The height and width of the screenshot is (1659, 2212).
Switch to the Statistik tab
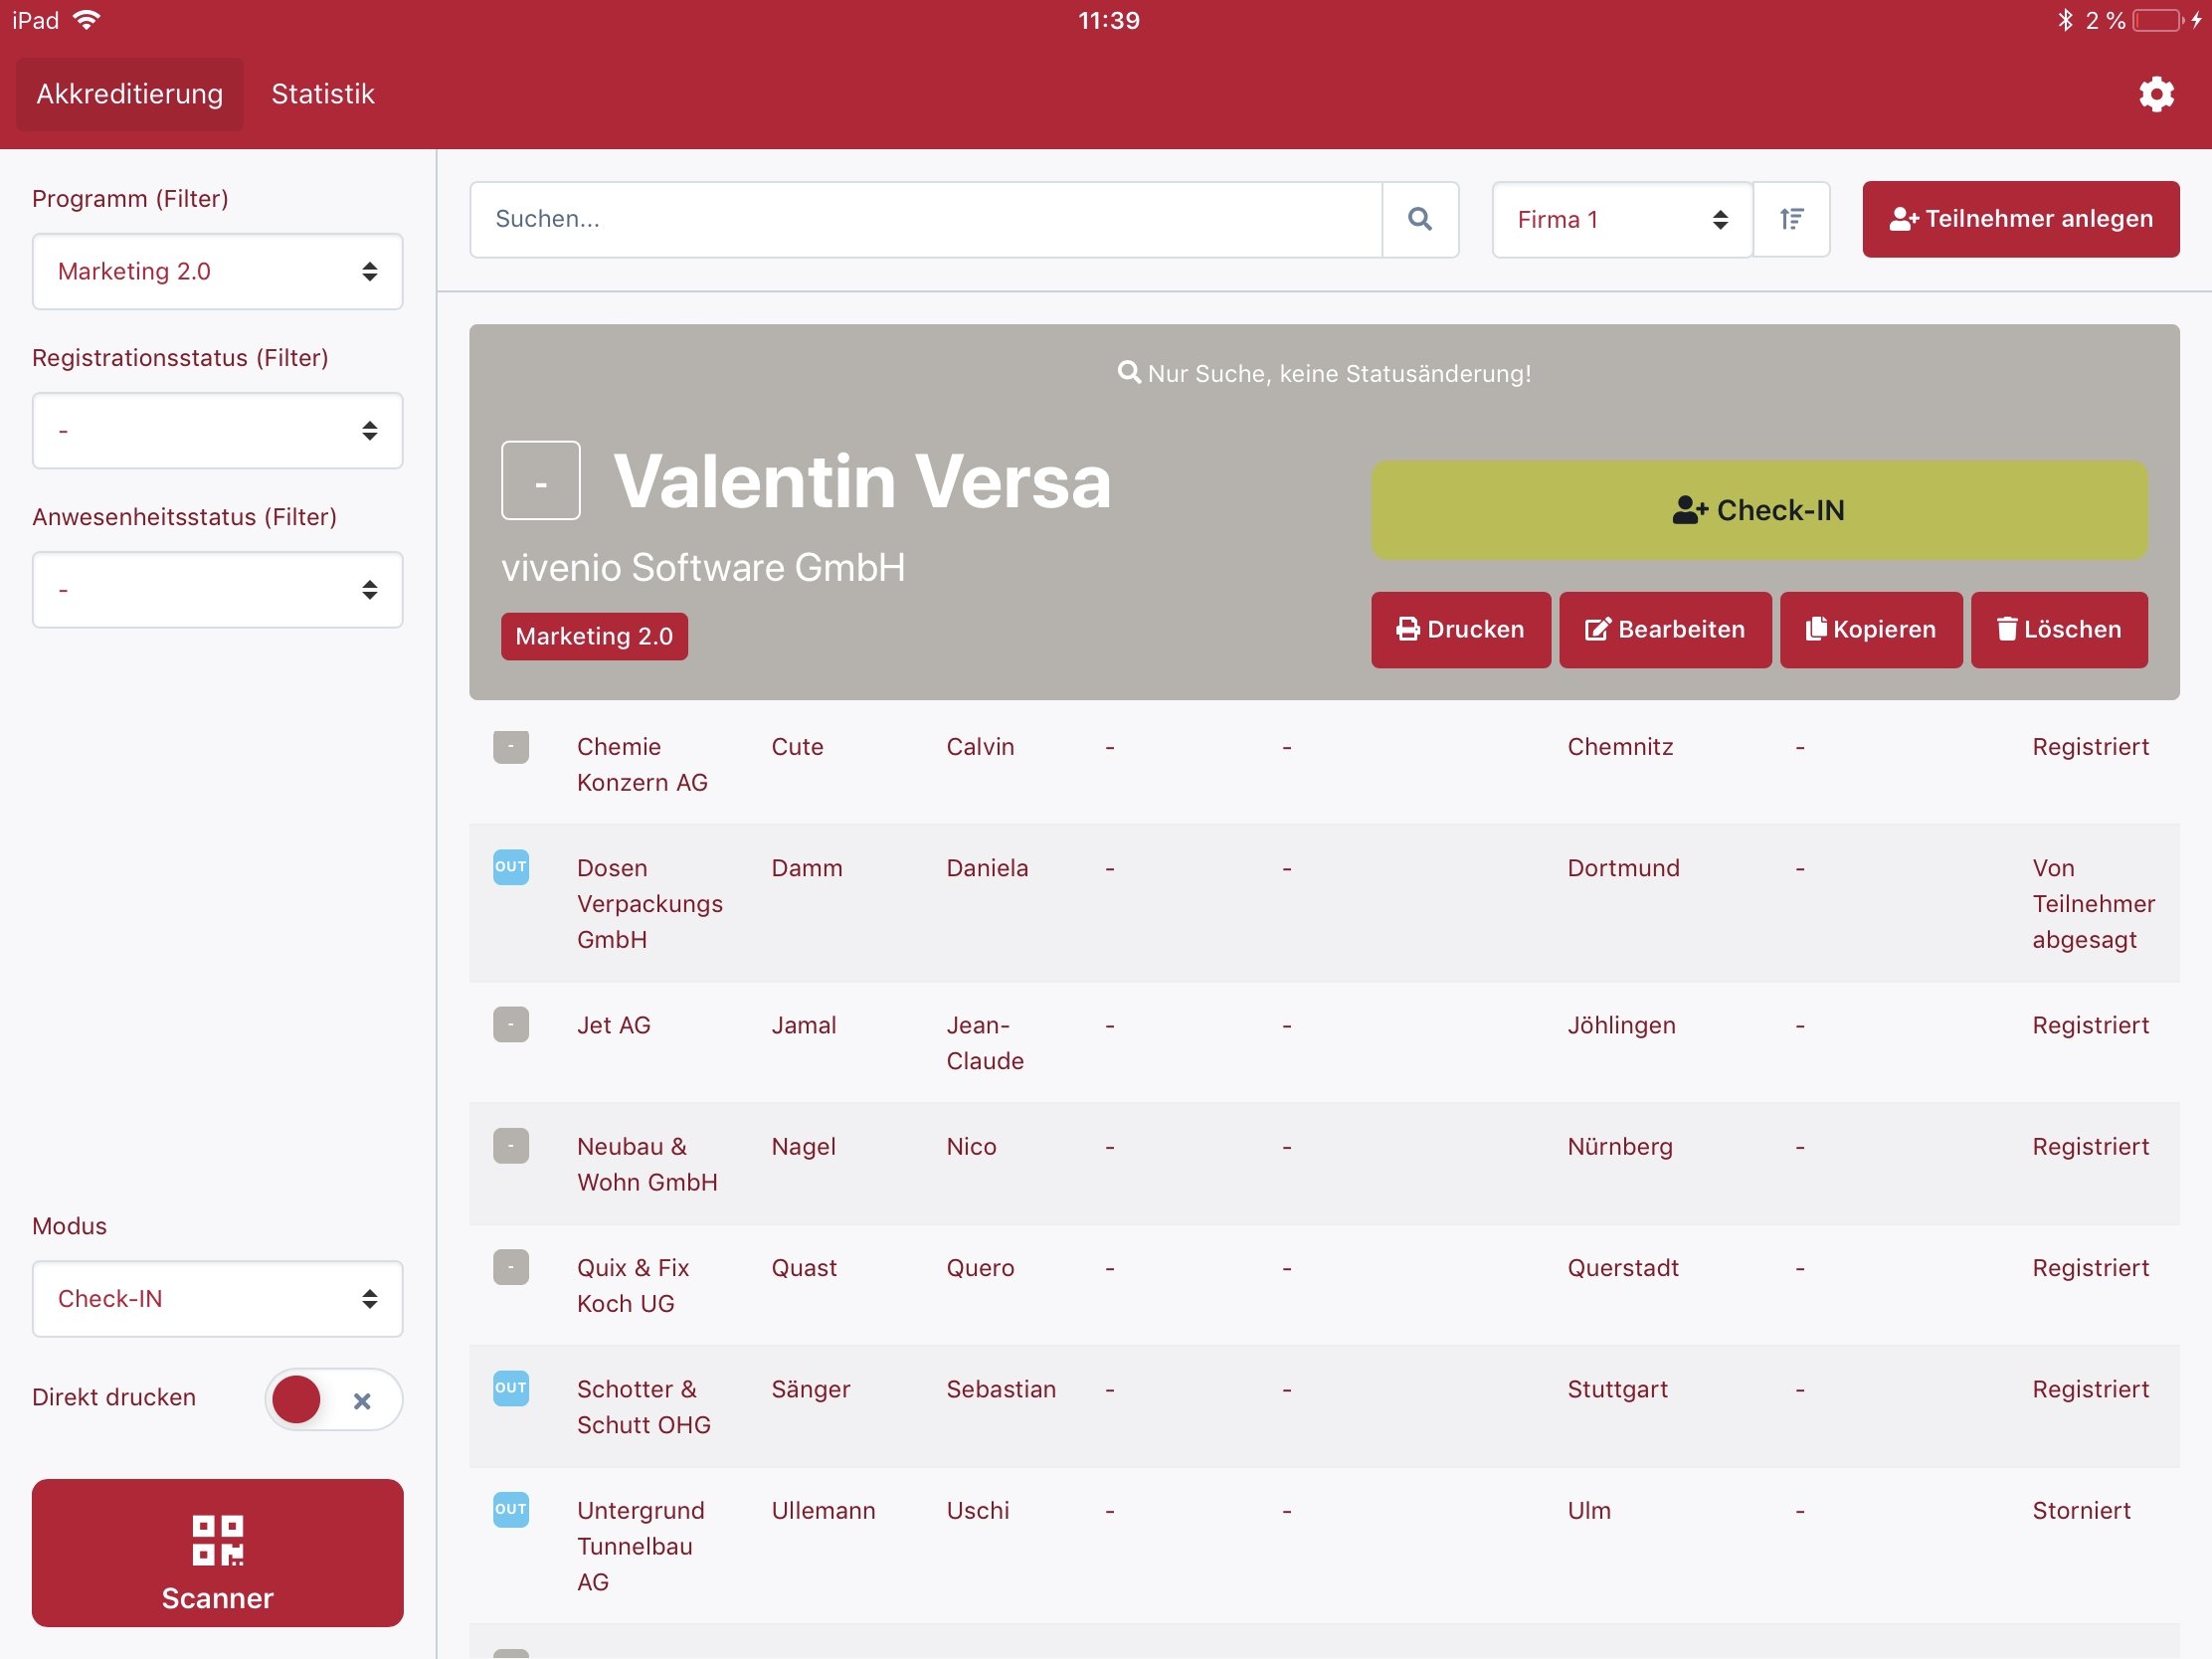322,94
